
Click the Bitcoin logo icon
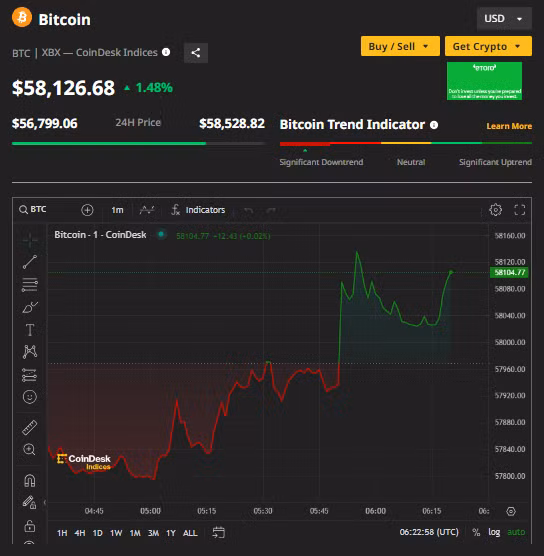click(x=22, y=17)
